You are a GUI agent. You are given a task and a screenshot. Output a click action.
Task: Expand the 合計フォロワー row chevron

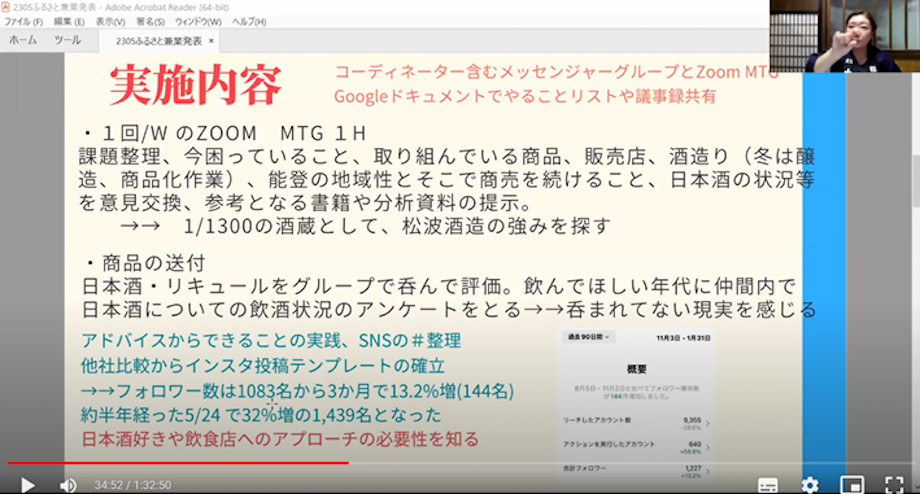[x=708, y=471]
